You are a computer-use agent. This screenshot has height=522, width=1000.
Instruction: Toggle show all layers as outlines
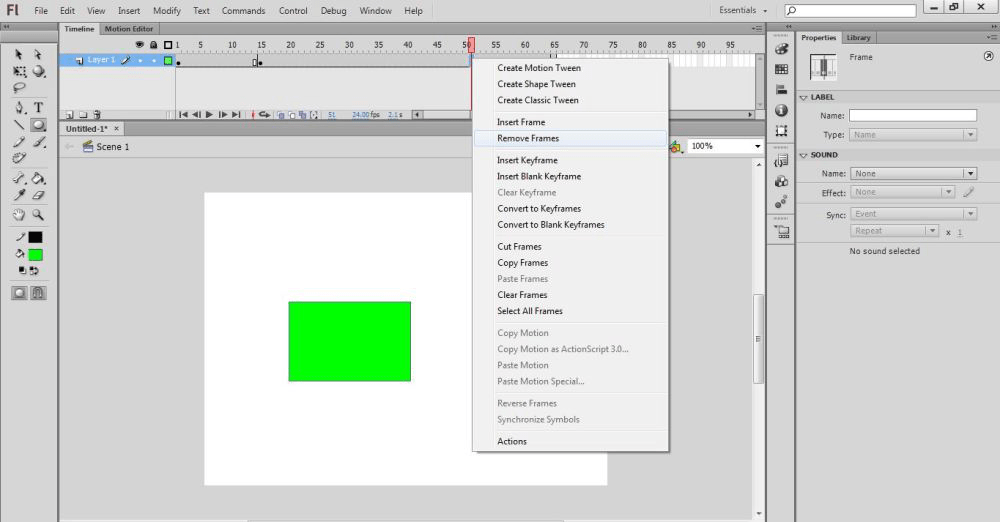(168, 45)
